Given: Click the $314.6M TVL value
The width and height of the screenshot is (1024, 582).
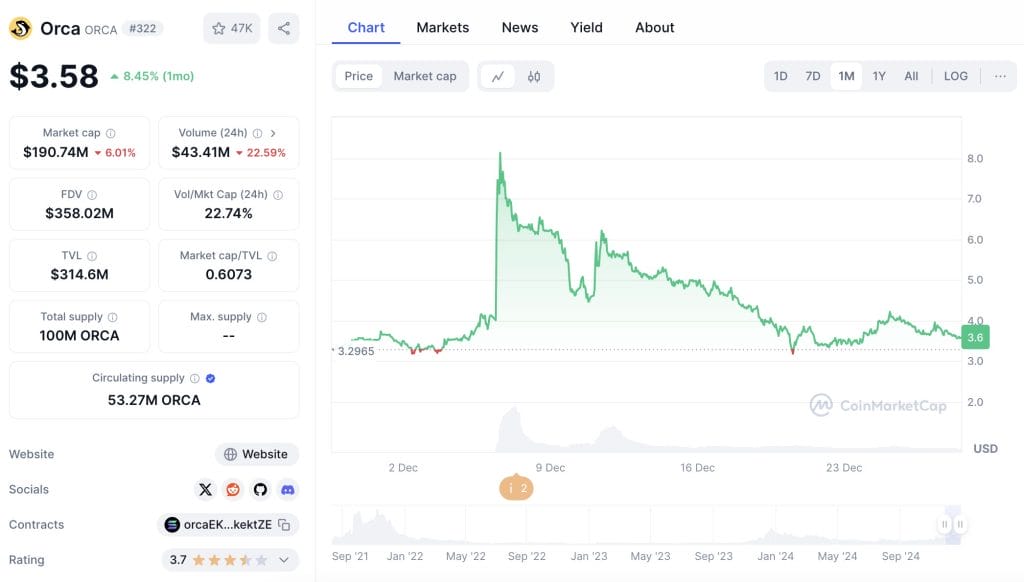Looking at the screenshot, I should [80, 274].
